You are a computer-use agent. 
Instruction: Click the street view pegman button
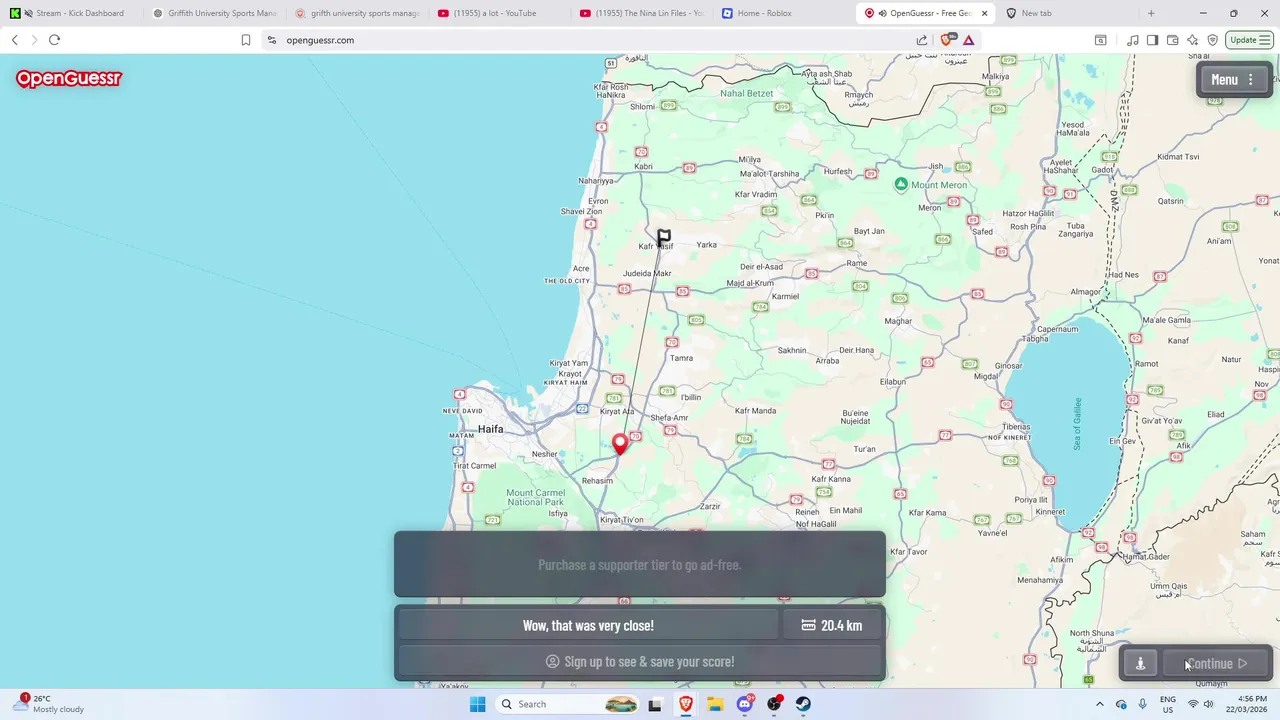click(x=1140, y=663)
